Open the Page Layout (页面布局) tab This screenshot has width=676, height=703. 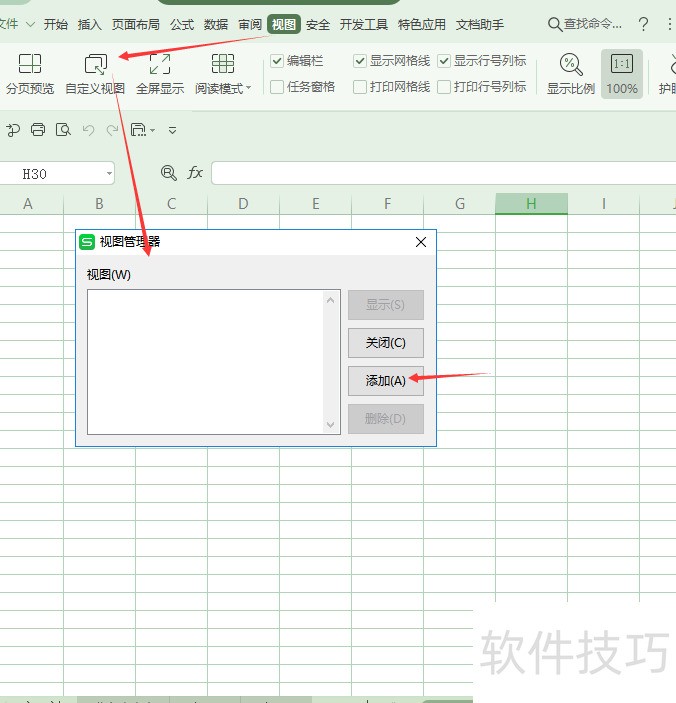click(135, 24)
